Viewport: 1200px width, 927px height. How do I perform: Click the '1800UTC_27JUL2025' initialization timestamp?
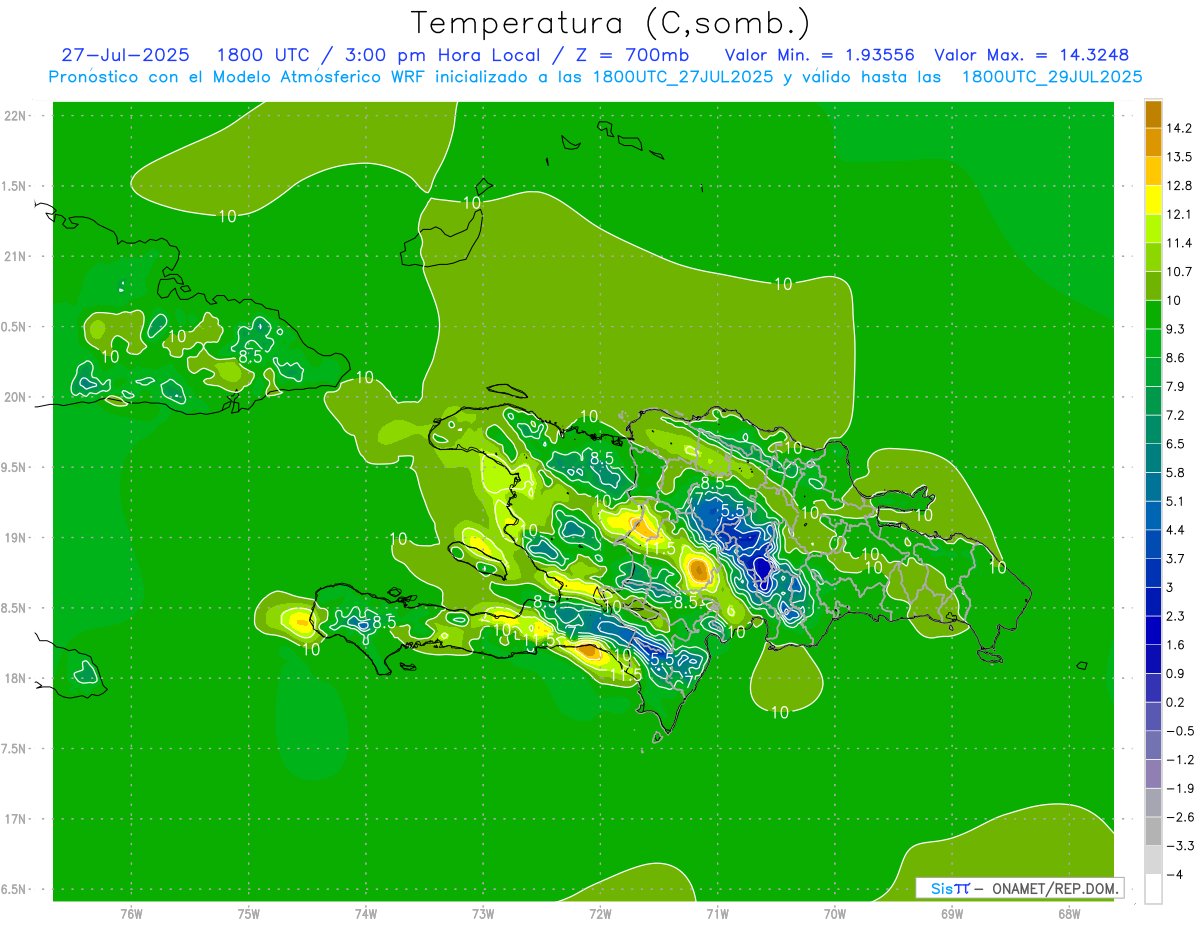tap(683, 77)
